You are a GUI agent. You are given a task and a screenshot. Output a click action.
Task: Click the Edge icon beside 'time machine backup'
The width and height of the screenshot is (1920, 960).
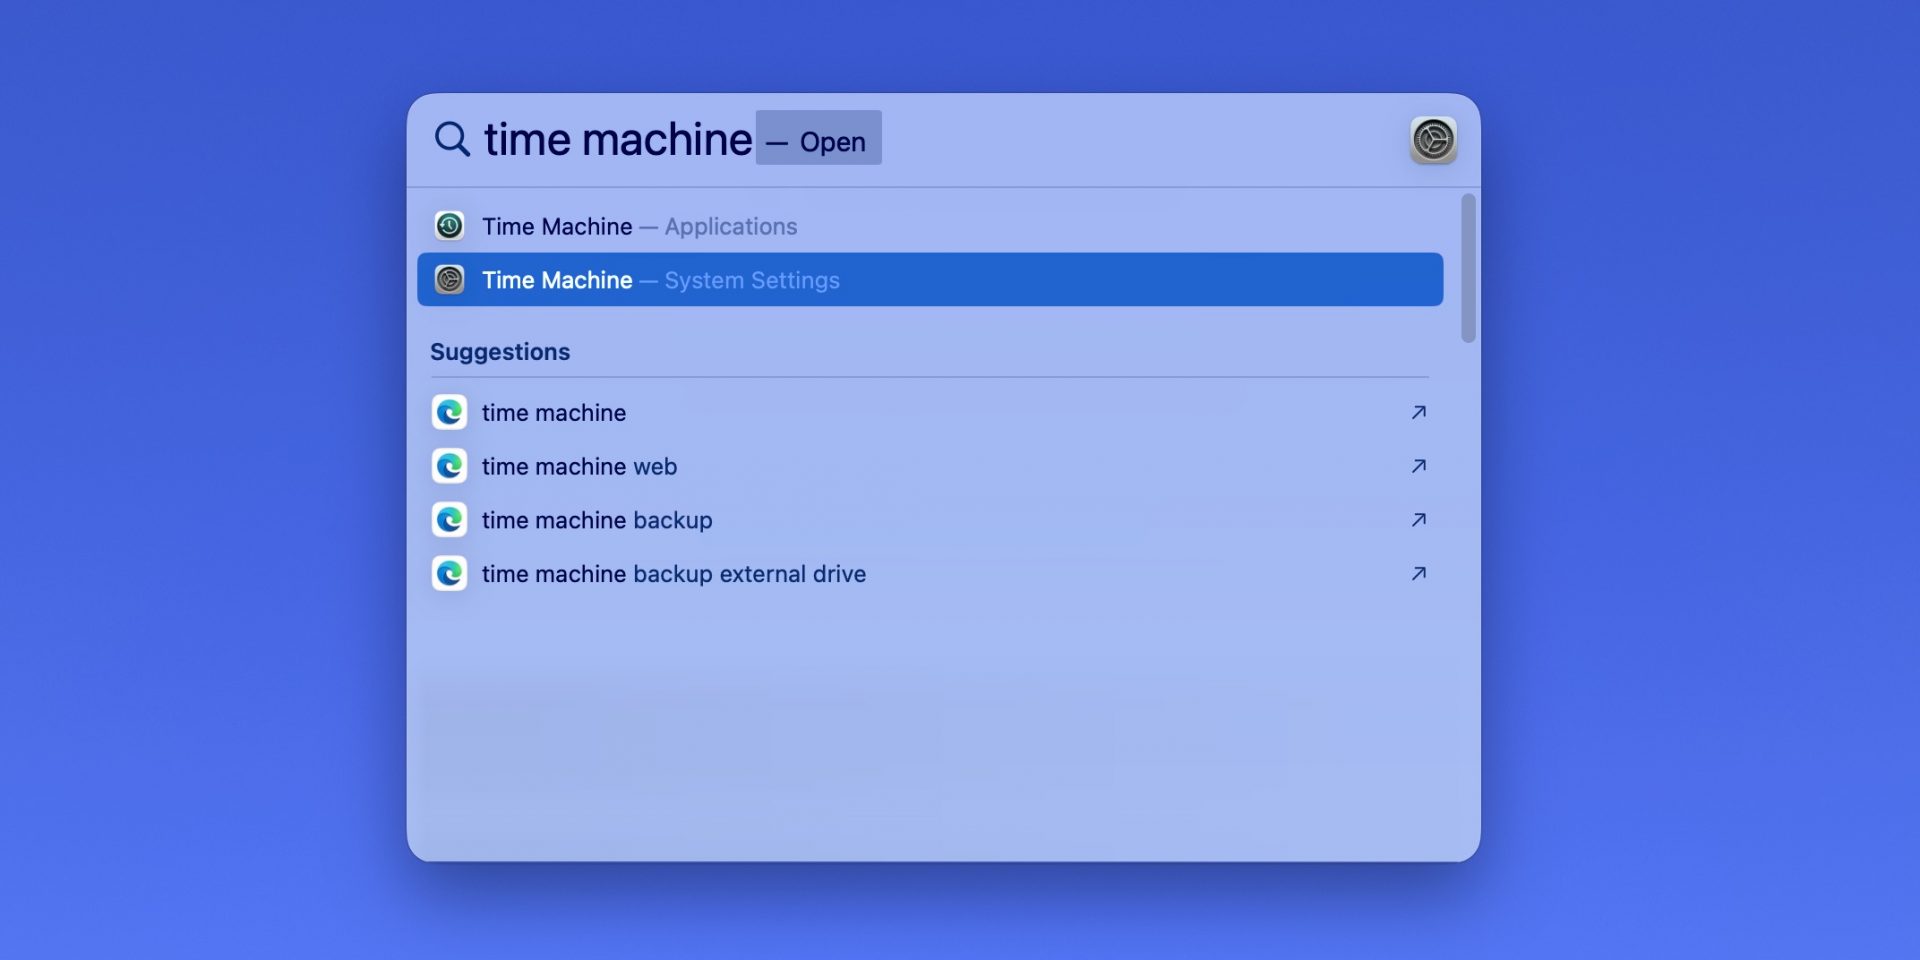click(x=450, y=520)
